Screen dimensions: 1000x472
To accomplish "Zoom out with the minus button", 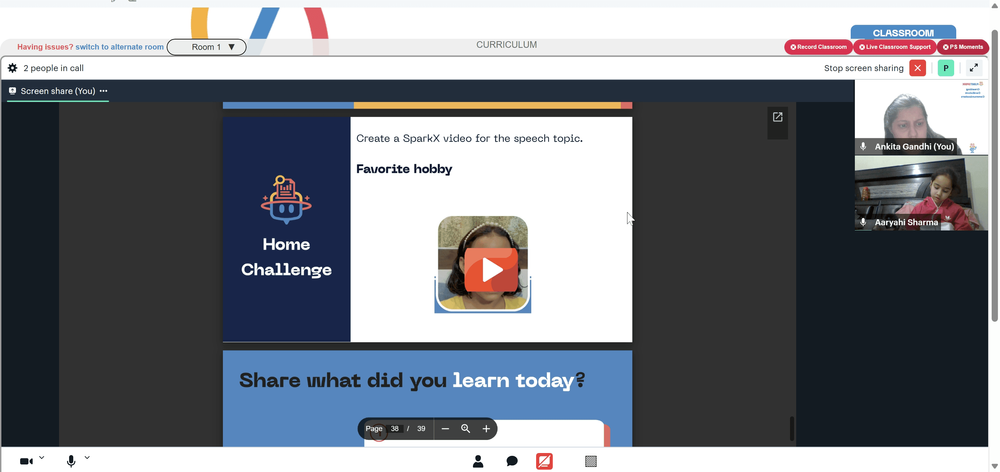I will pyautogui.click(x=445, y=429).
